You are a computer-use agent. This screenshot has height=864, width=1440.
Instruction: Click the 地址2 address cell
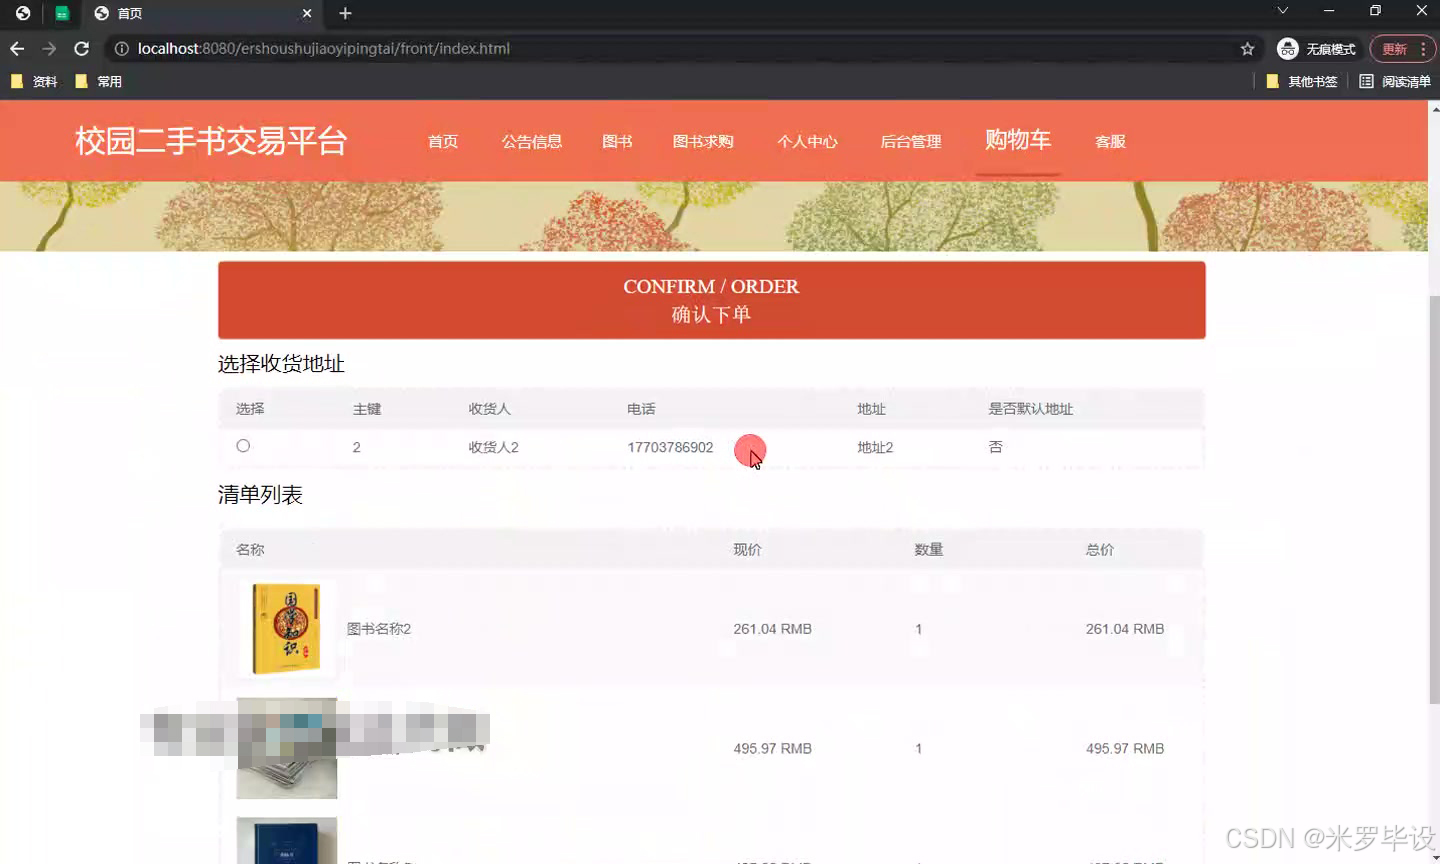pyautogui.click(x=875, y=447)
